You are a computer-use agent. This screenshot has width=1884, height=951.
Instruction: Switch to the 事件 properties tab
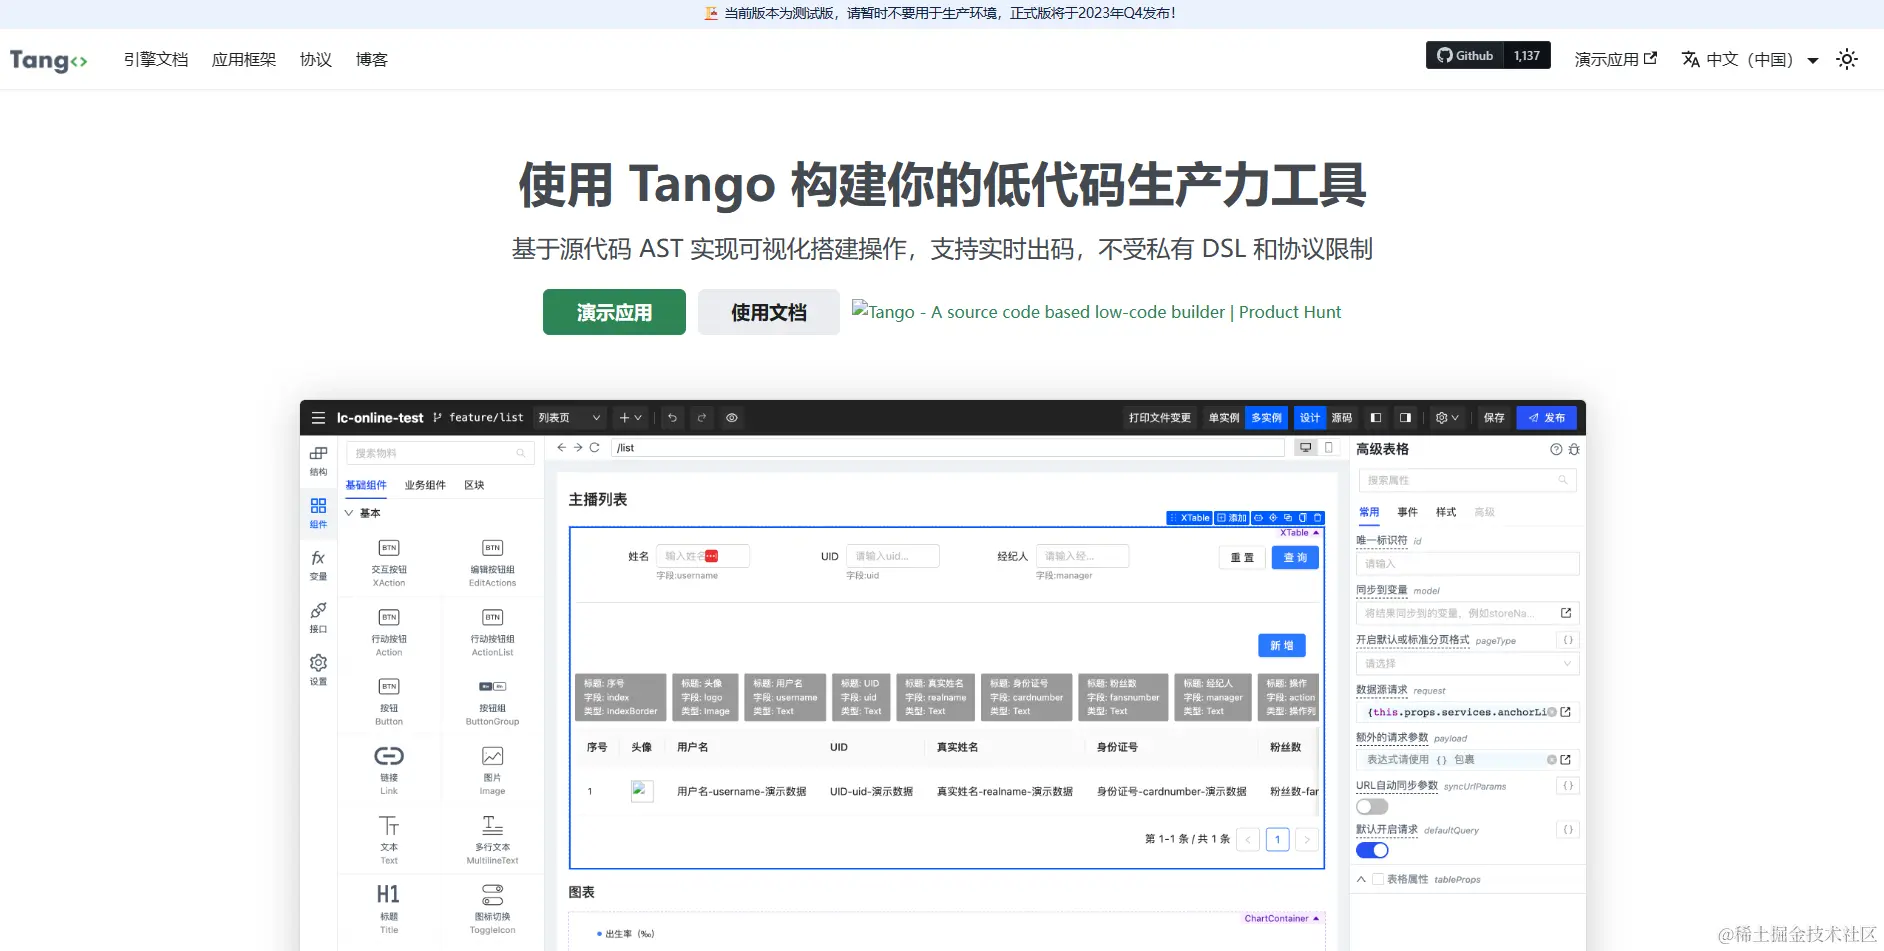point(1407,512)
